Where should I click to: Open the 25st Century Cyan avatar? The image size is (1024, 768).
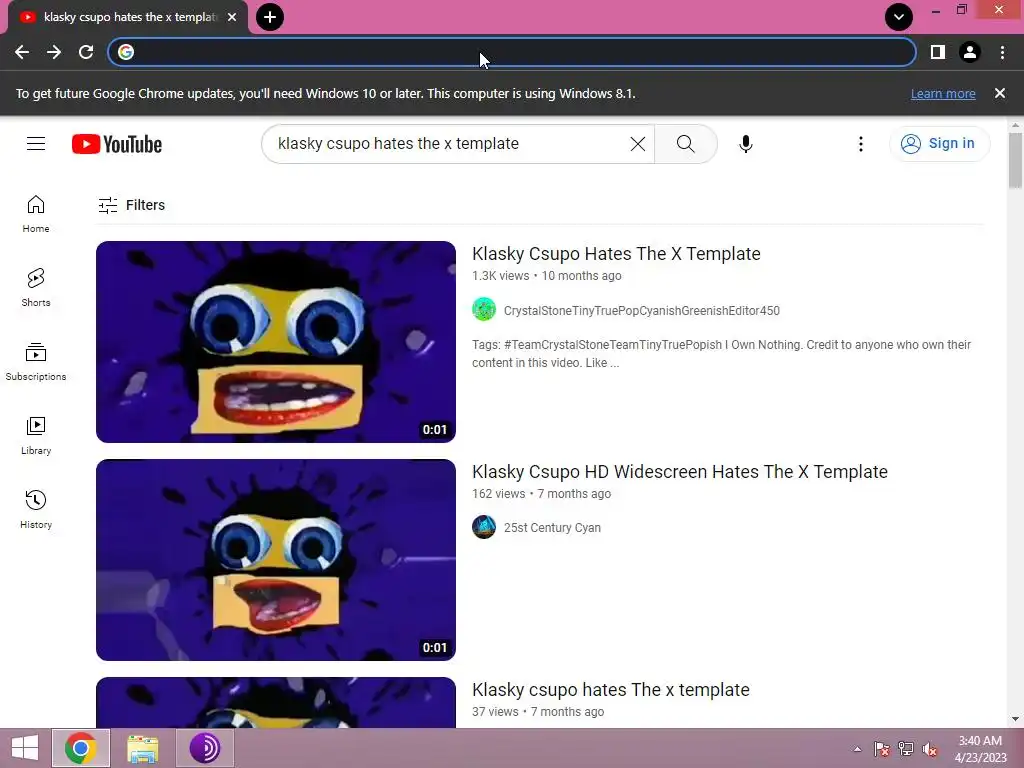484,527
